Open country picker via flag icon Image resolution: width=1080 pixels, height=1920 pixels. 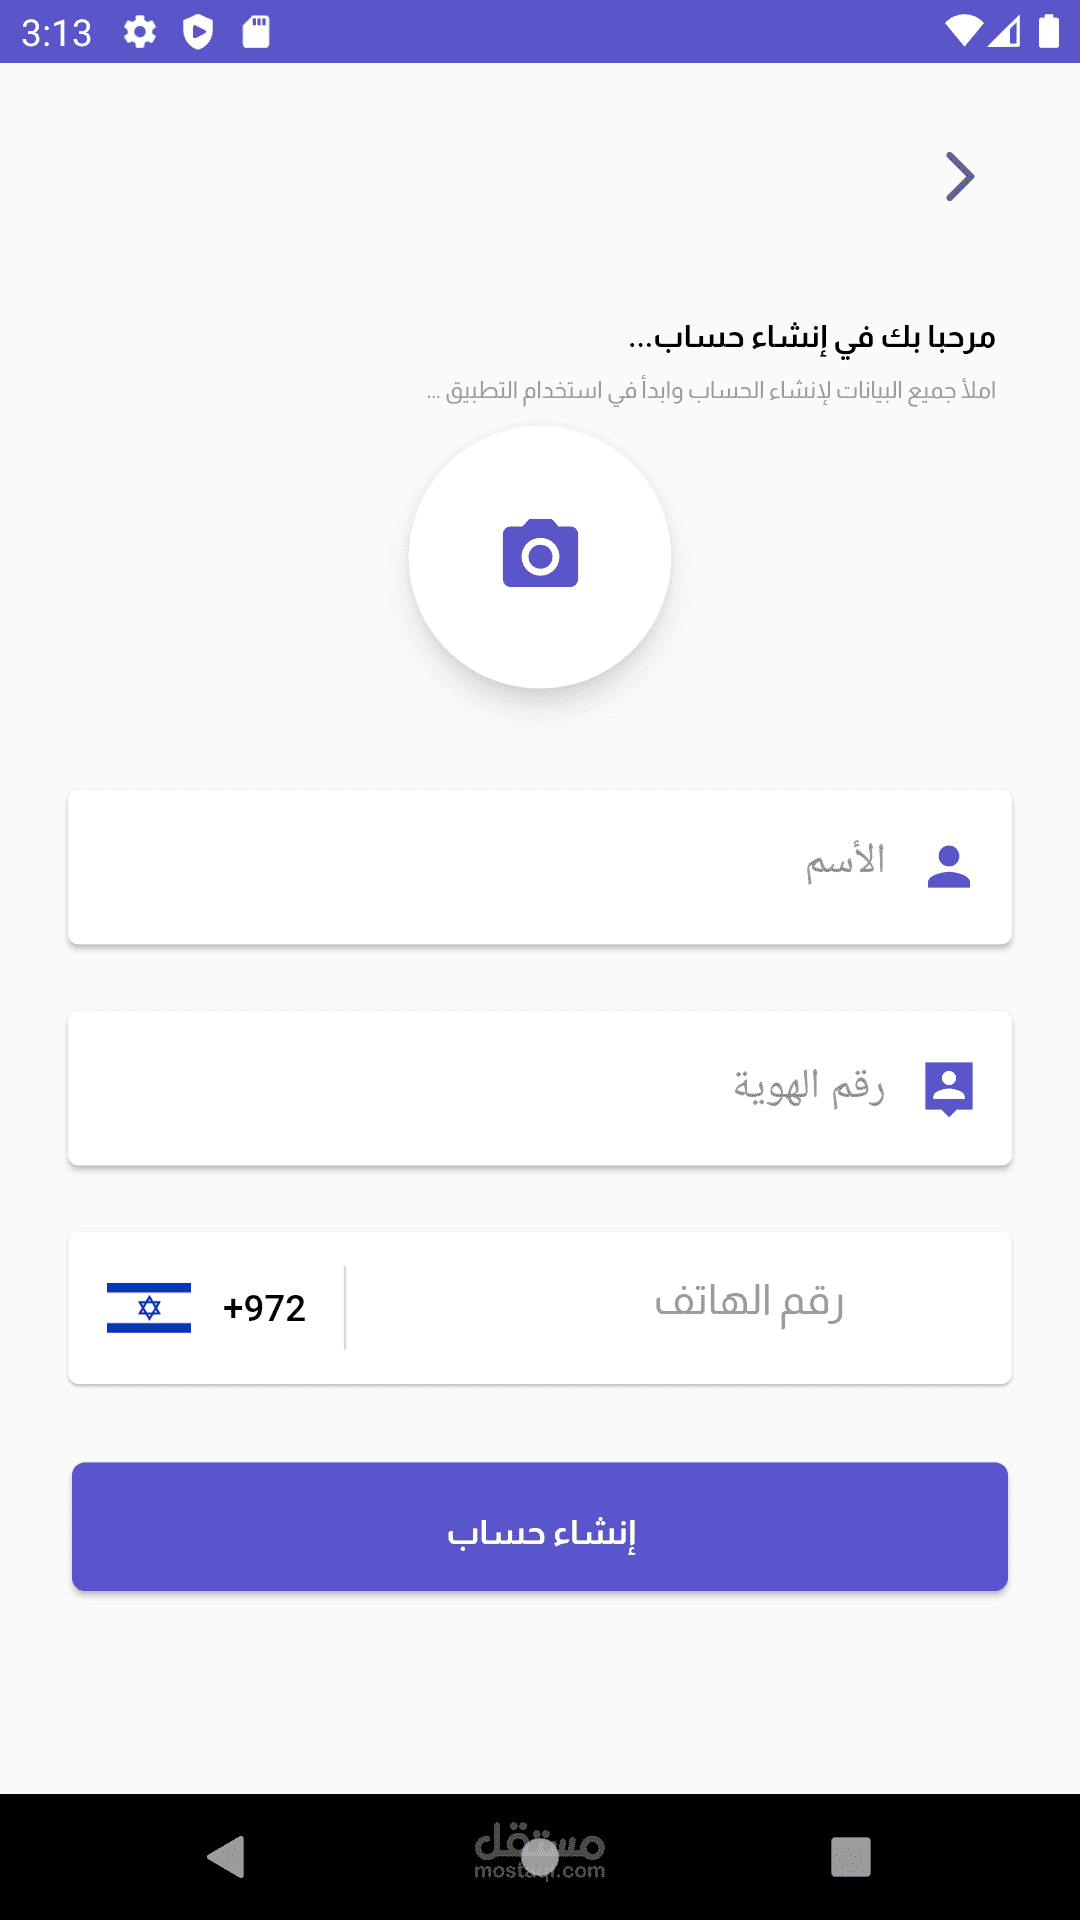point(149,1308)
